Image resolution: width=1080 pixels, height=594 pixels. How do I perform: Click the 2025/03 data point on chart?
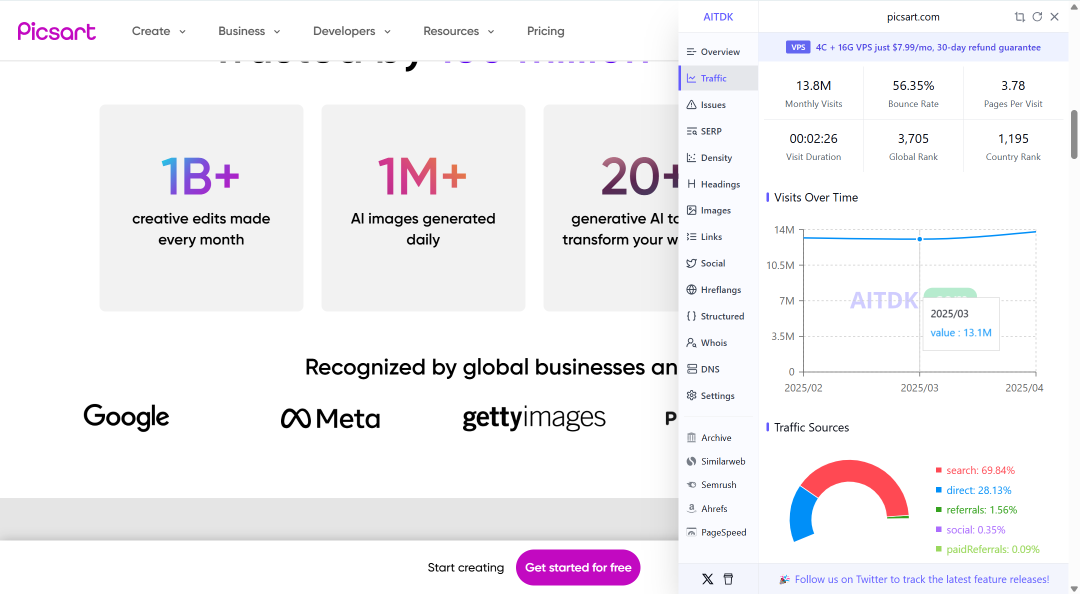point(920,239)
